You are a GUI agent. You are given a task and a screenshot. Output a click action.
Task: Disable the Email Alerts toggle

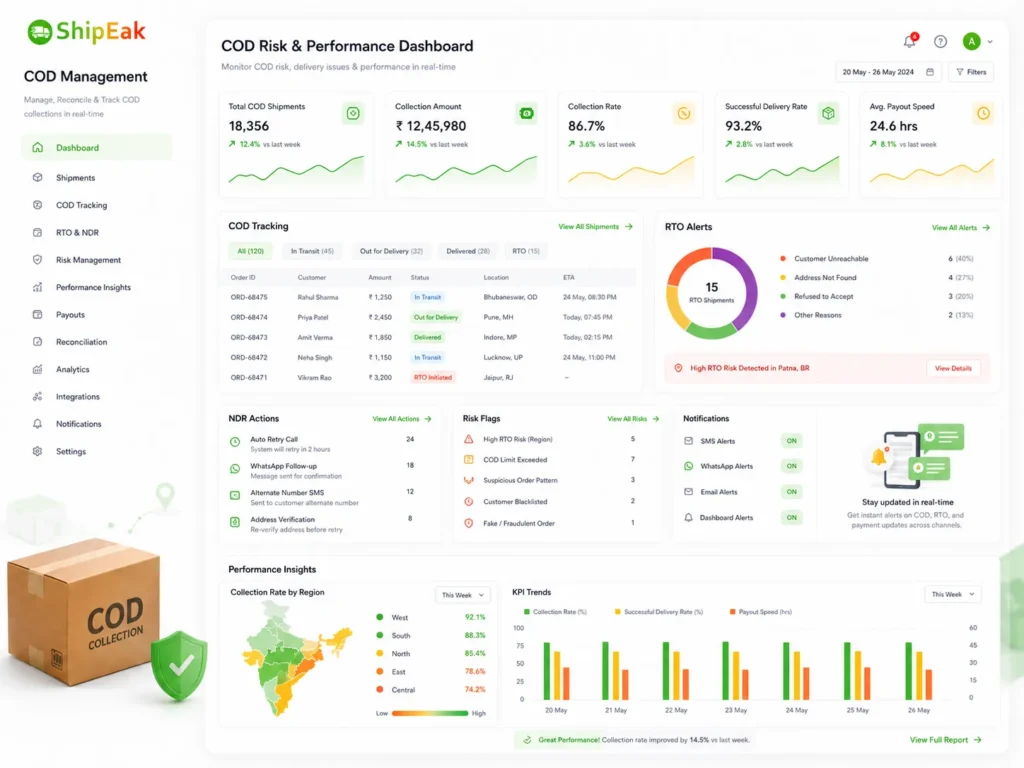[792, 492]
